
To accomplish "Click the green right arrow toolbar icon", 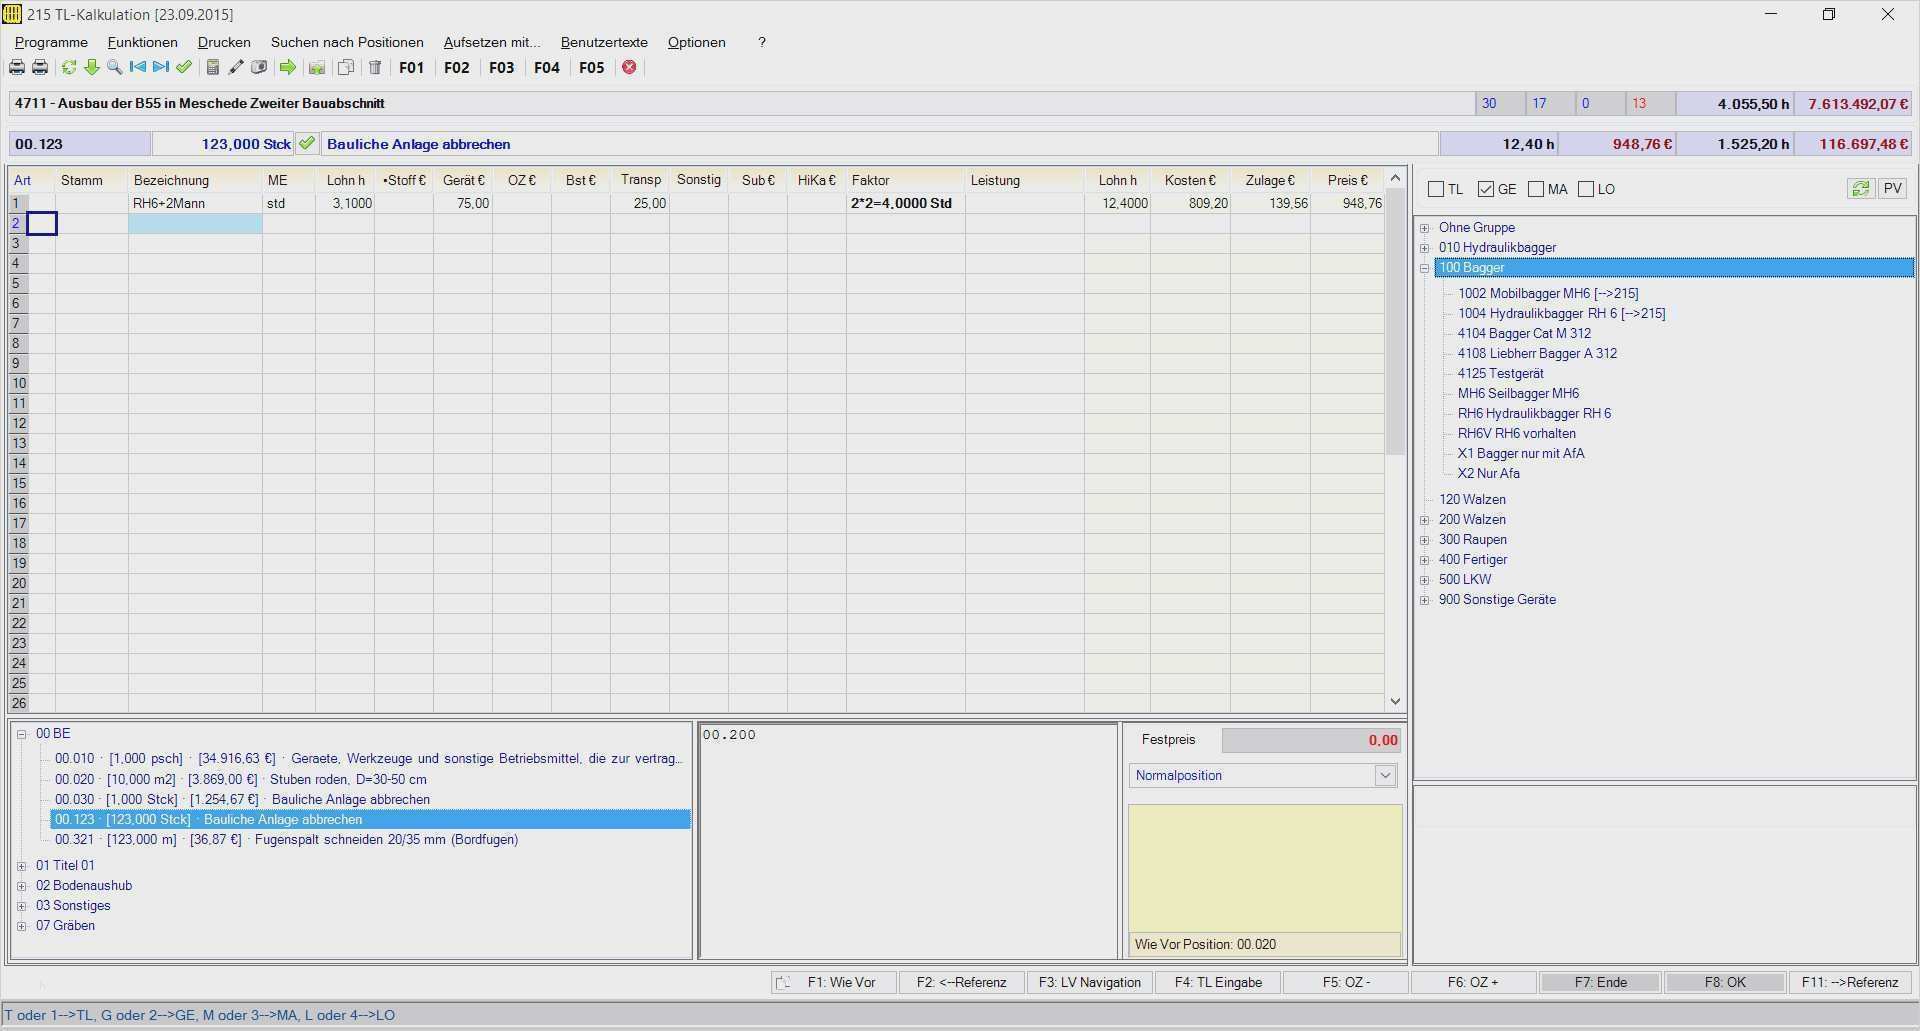I will (x=288, y=67).
